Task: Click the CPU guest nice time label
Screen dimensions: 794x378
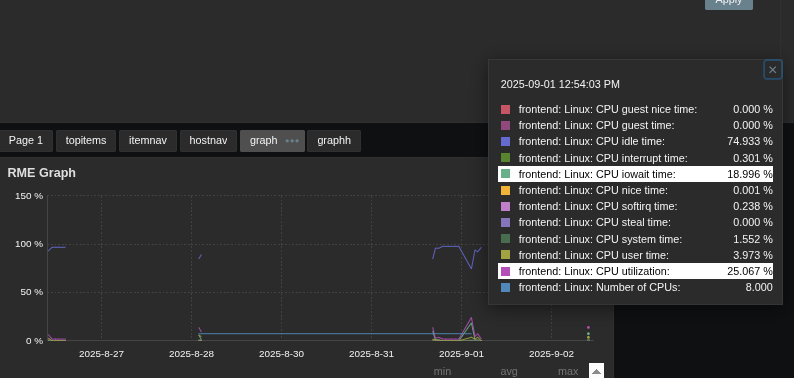Action: tap(608, 109)
